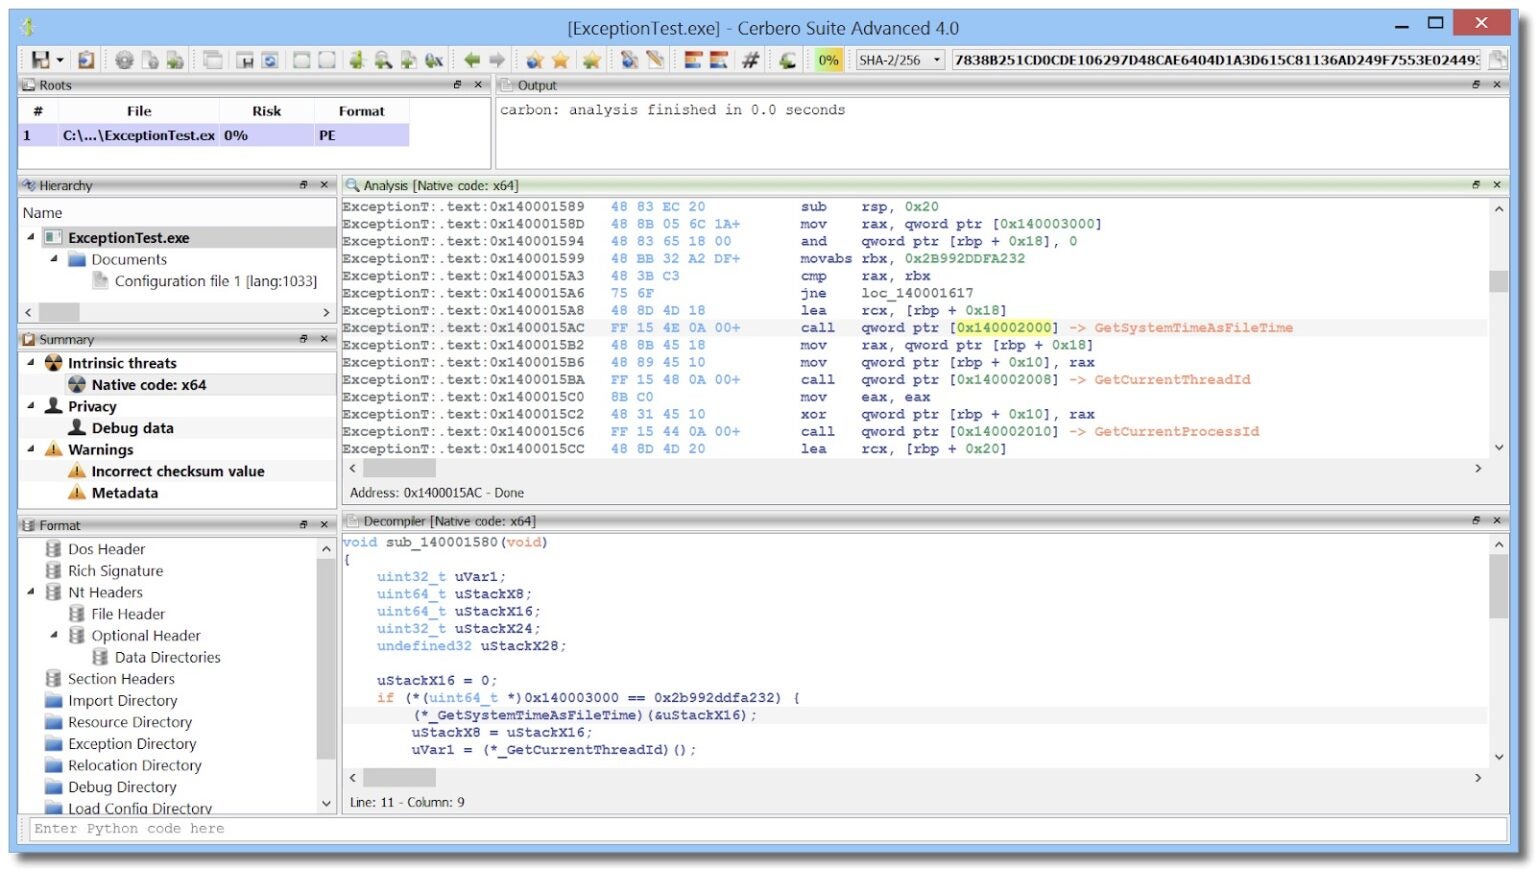Collapse the ExceptionTest.exe hierarchy node

point(30,237)
